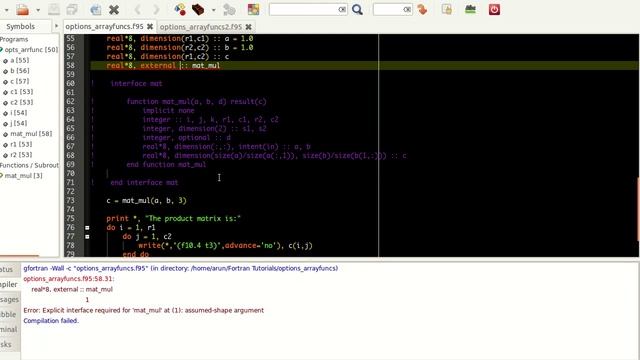Compile the current file

tap(180, 9)
